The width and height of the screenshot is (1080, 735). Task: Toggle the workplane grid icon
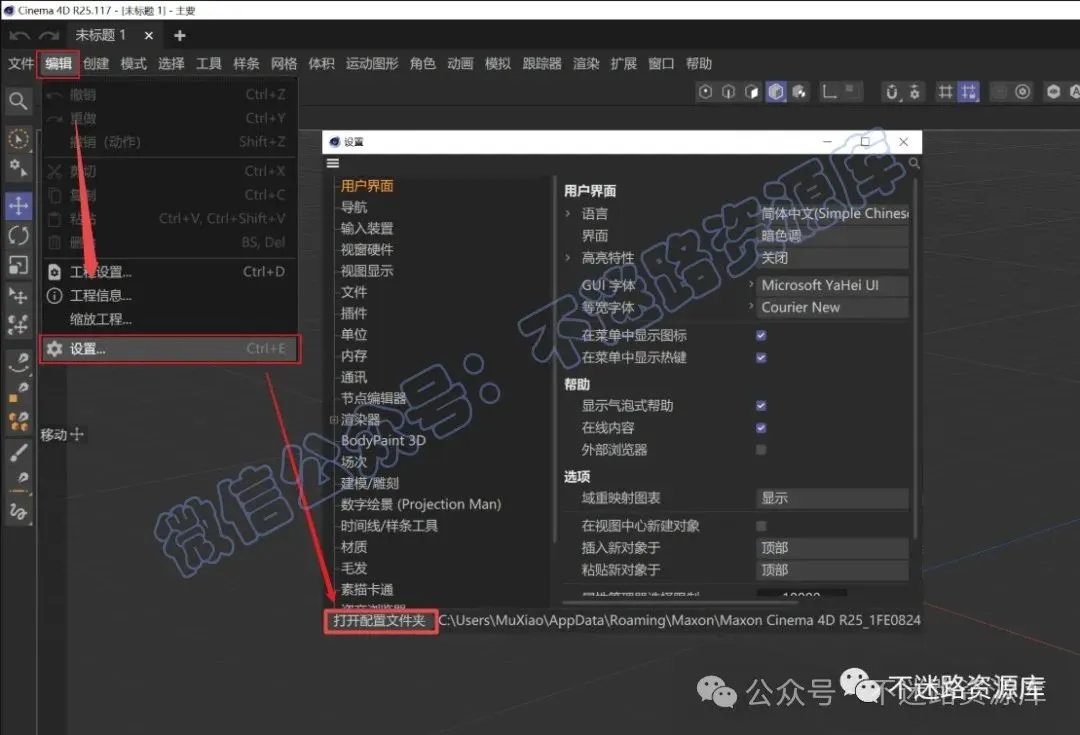pyautogui.click(x=946, y=92)
